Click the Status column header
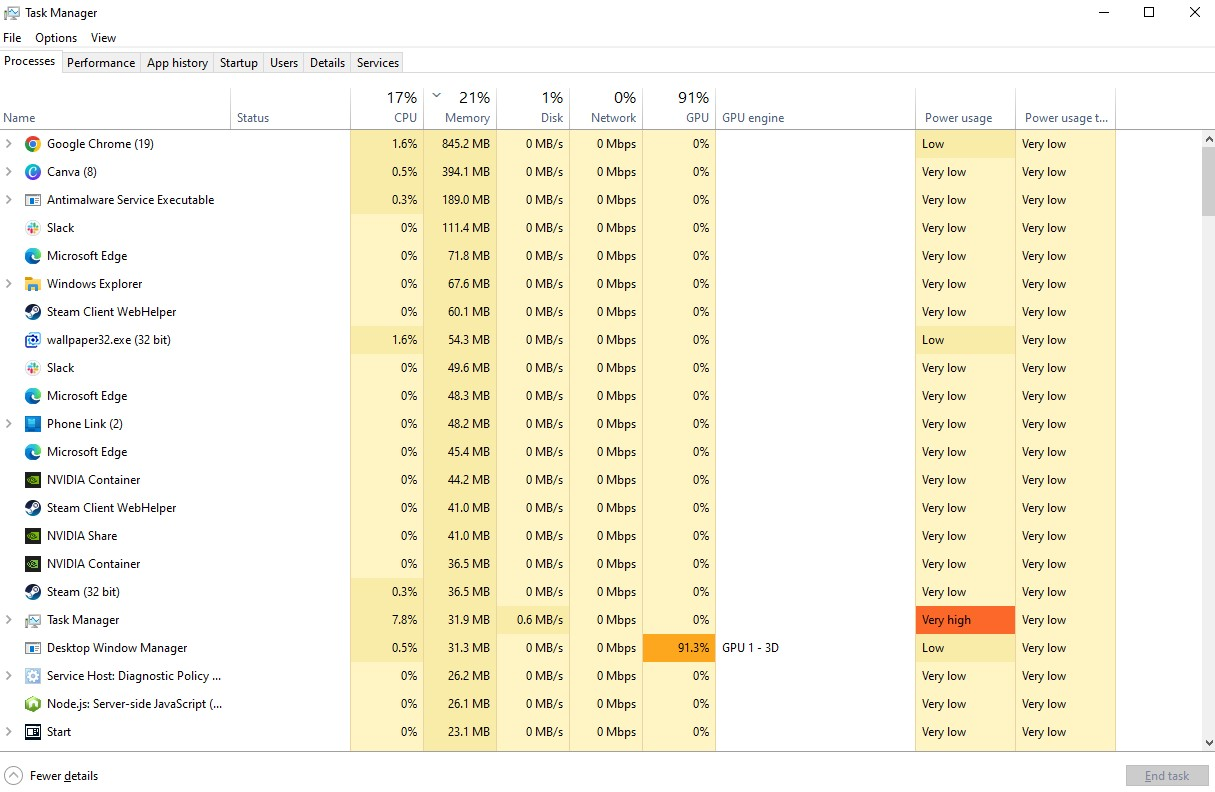The height and width of the screenshot is (792, 1215). point(290,108)
